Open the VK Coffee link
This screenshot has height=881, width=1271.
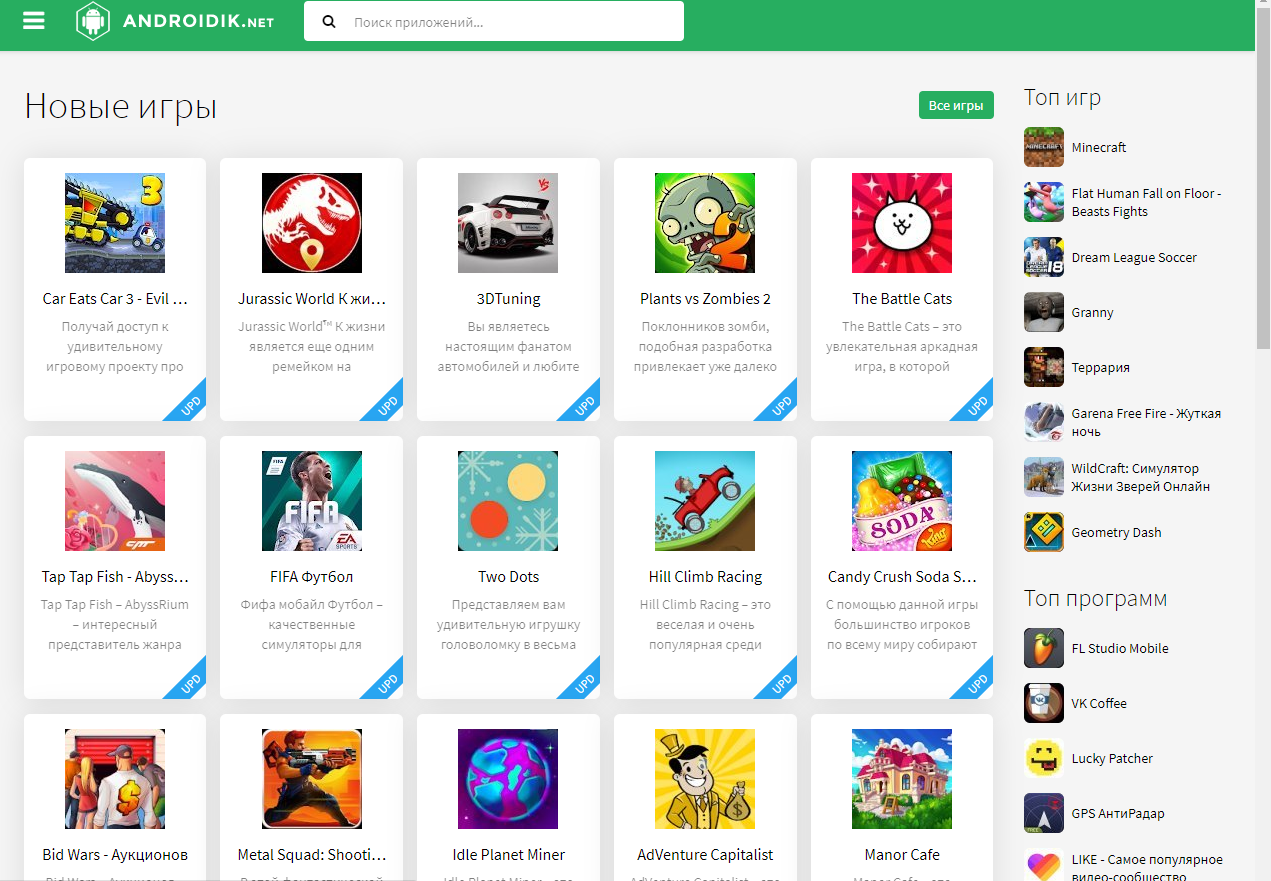coord(1098,703)
